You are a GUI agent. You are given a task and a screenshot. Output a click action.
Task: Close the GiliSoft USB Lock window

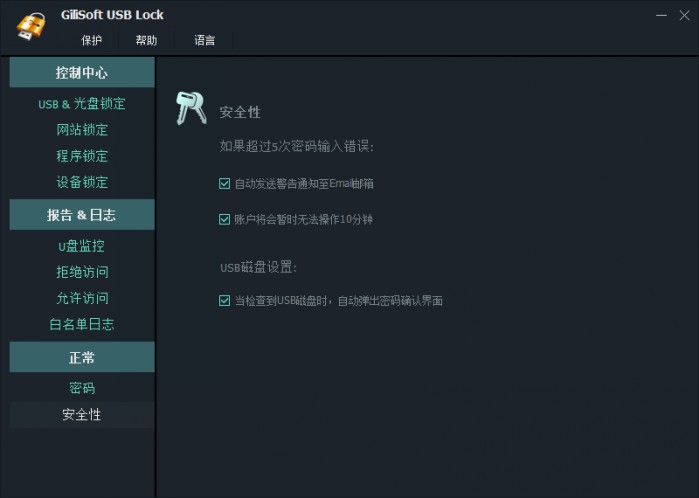(x=684, y=16)
